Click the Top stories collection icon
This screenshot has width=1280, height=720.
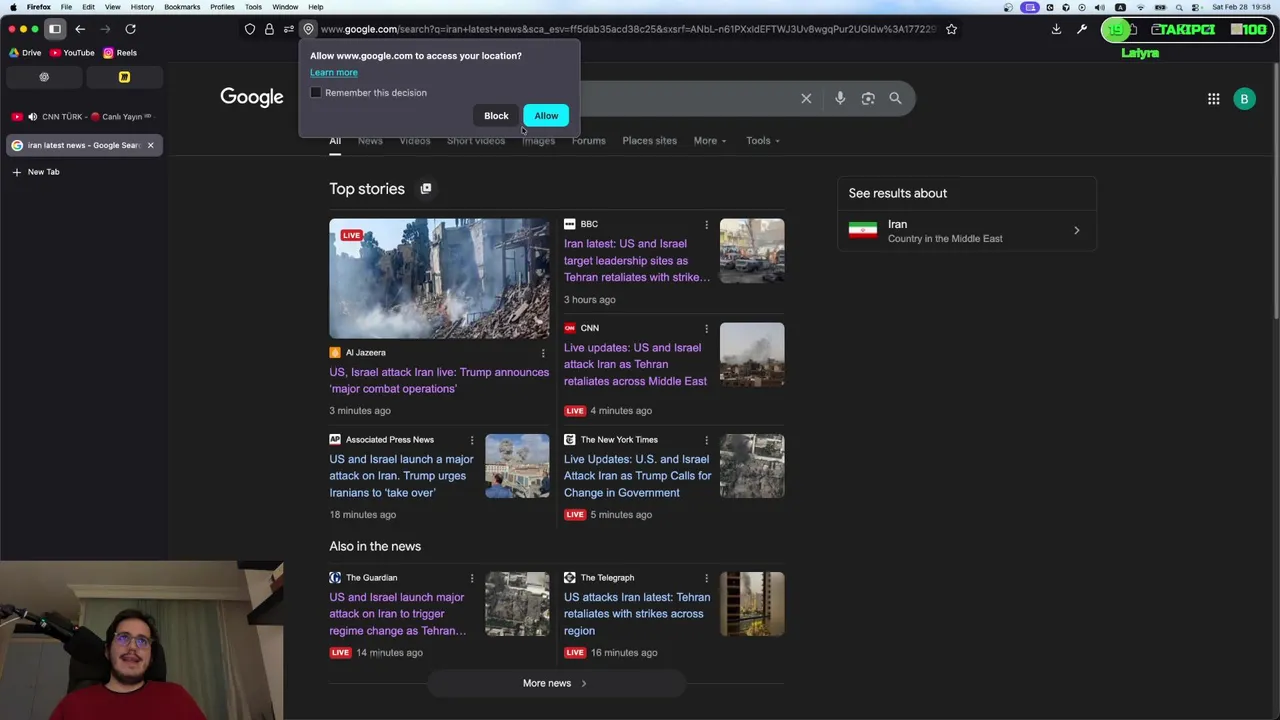coord(426,188)
